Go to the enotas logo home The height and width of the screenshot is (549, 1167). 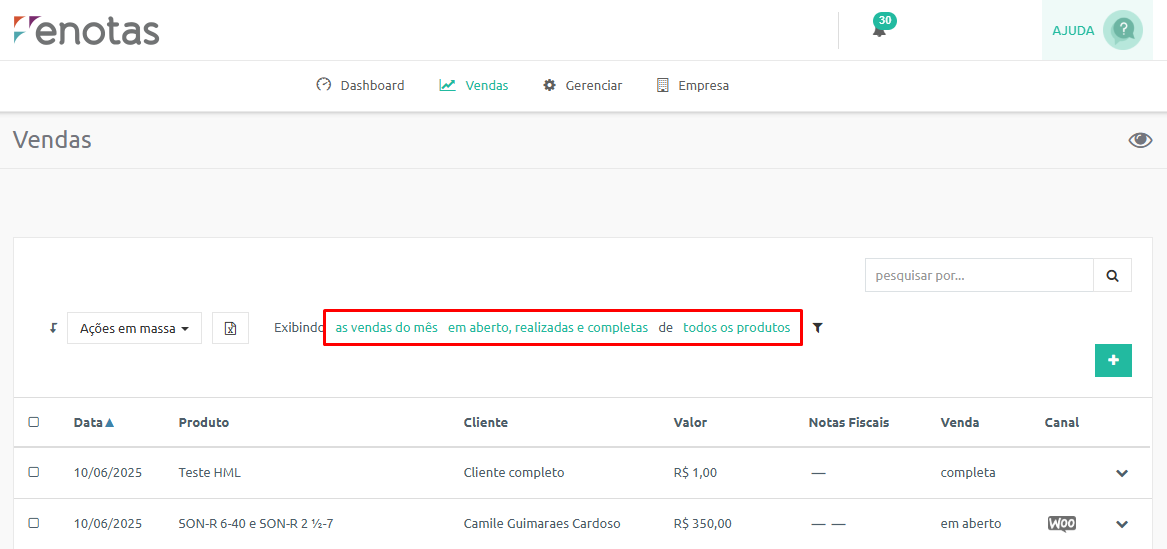click(86, 30)
